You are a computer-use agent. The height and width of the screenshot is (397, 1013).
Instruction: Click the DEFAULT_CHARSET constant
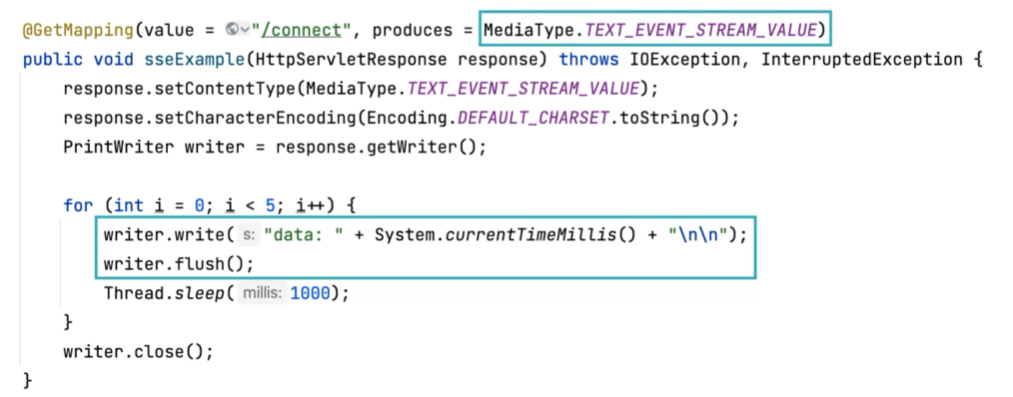534,118
